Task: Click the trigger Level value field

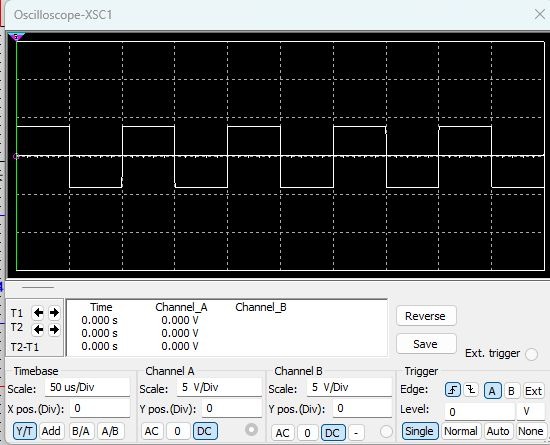Action: [479, 412]
